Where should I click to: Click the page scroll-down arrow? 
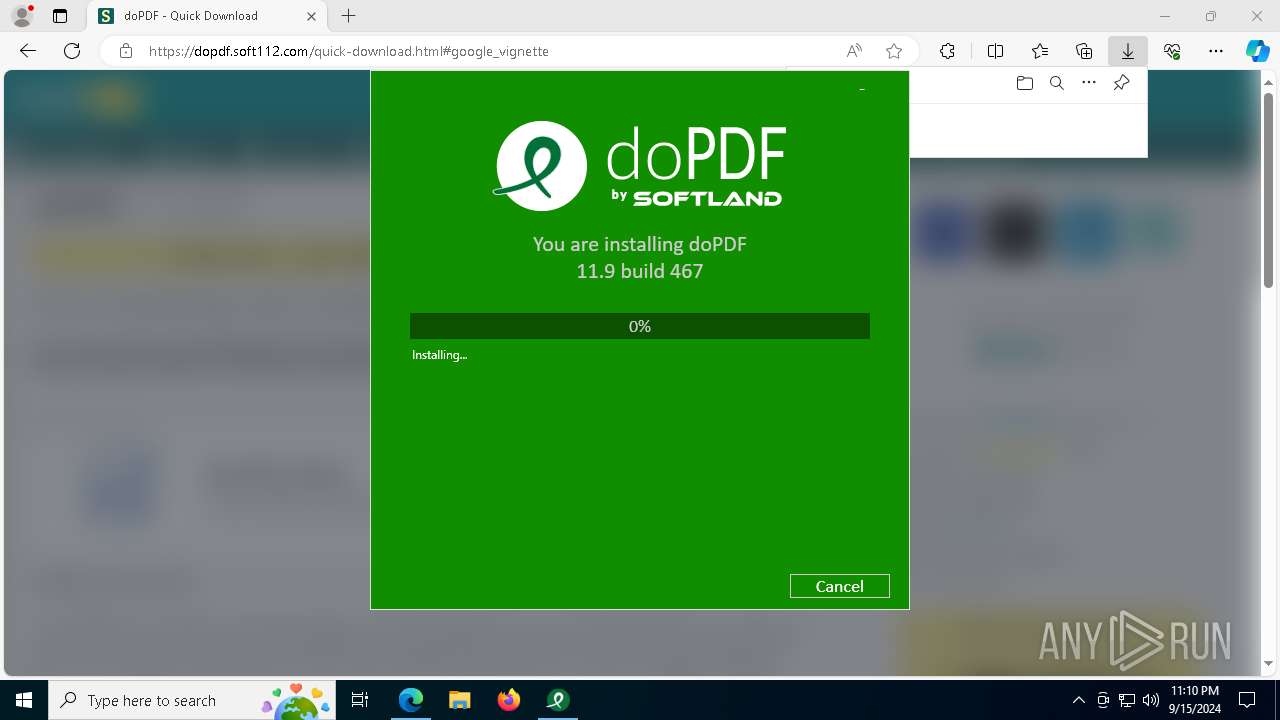(1270, 663)
